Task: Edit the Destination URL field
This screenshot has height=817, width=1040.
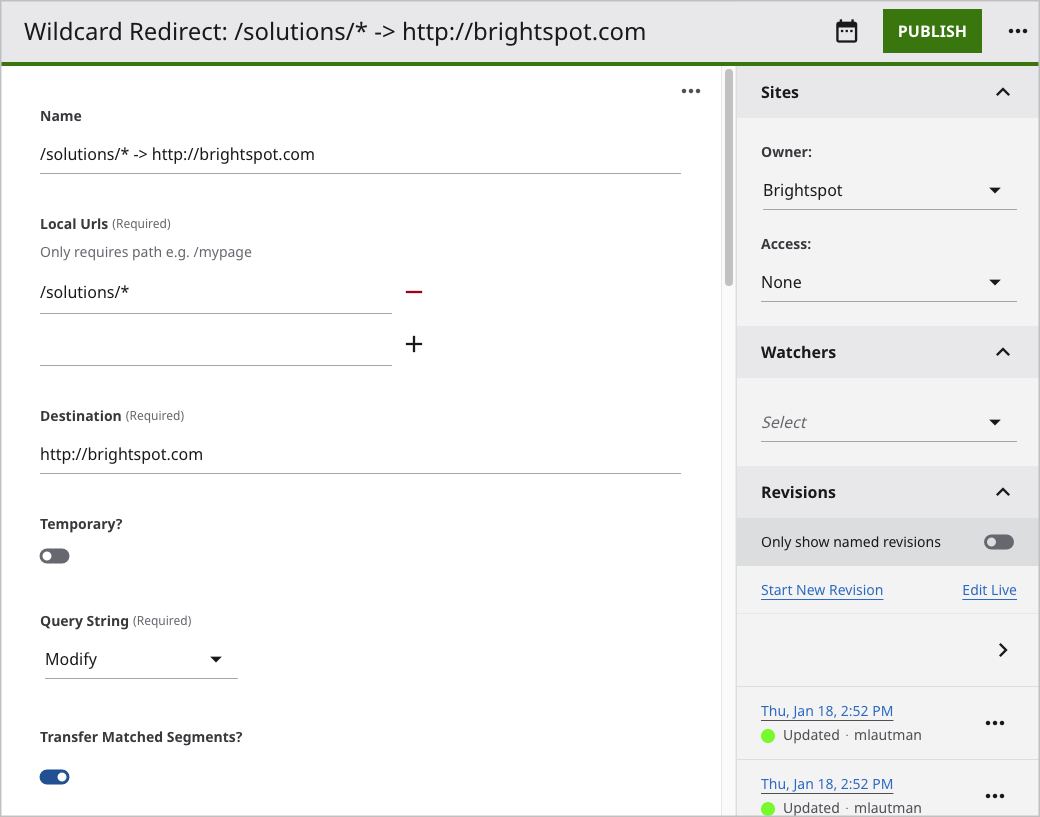Action: [x=360, y=454]
